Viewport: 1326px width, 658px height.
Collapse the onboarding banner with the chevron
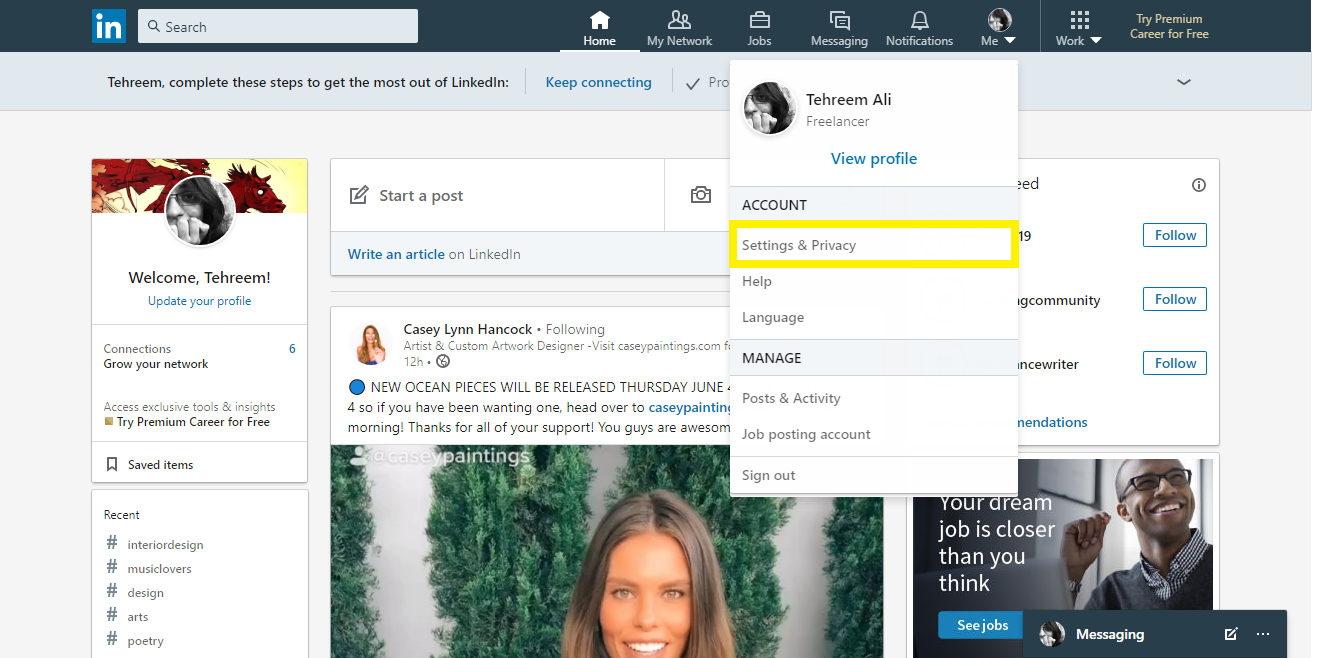(1183, 82)
